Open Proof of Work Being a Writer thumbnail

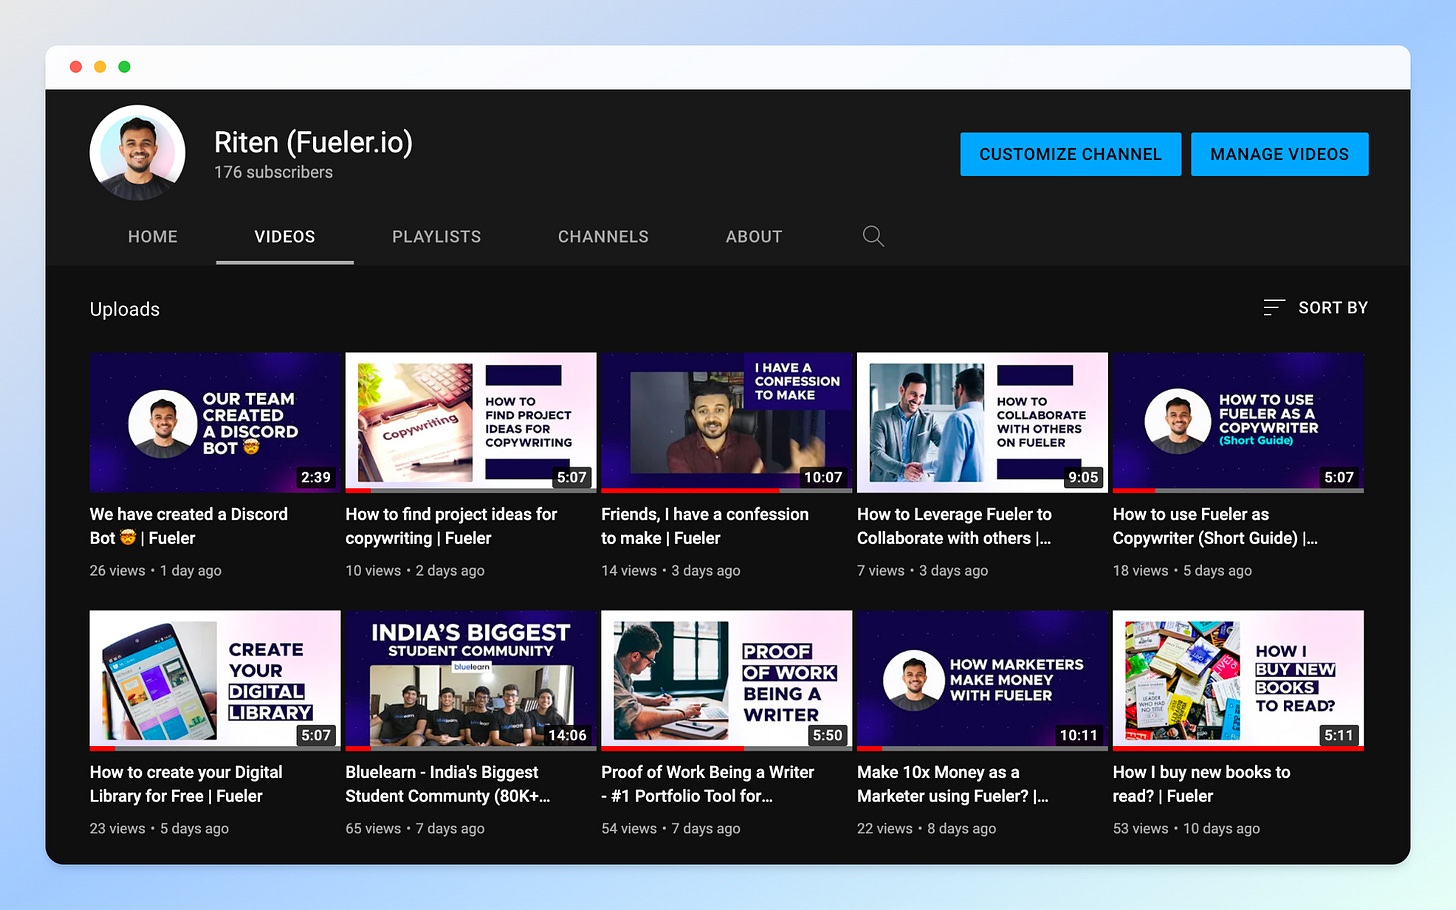click(727, 680)
